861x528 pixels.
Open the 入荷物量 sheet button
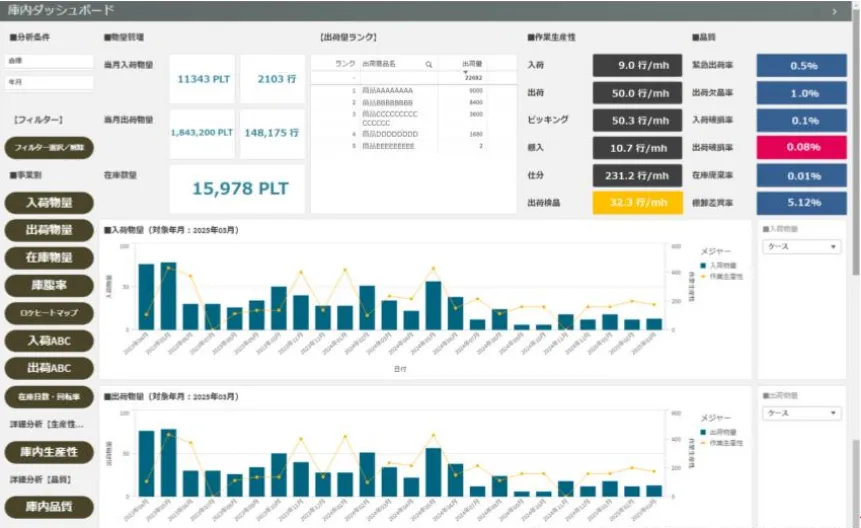(x=49, y=204)
